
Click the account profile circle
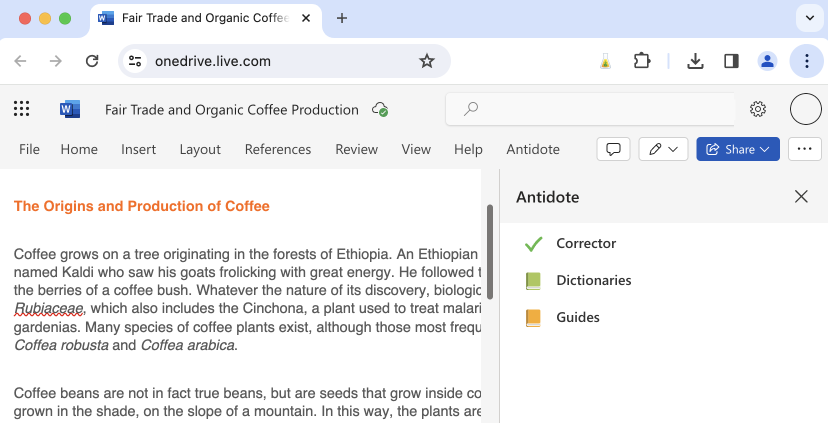point(805,109)
